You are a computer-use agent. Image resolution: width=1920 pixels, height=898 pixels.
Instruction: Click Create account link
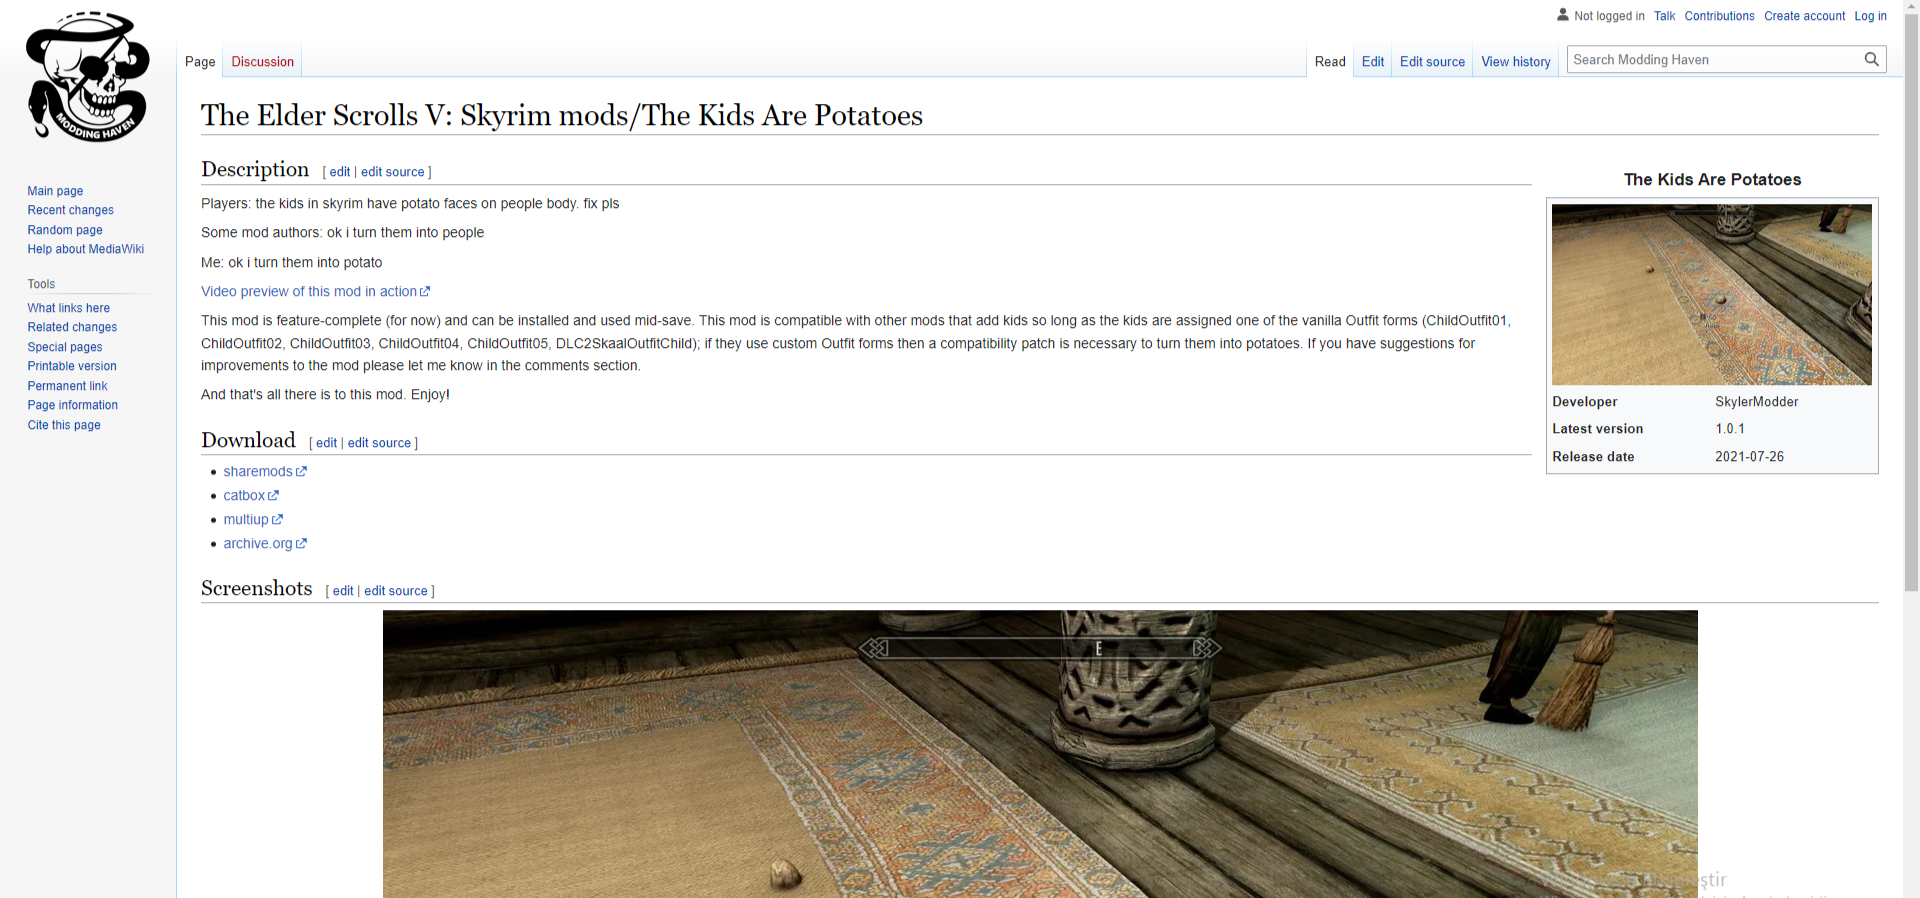[1805, 16]
